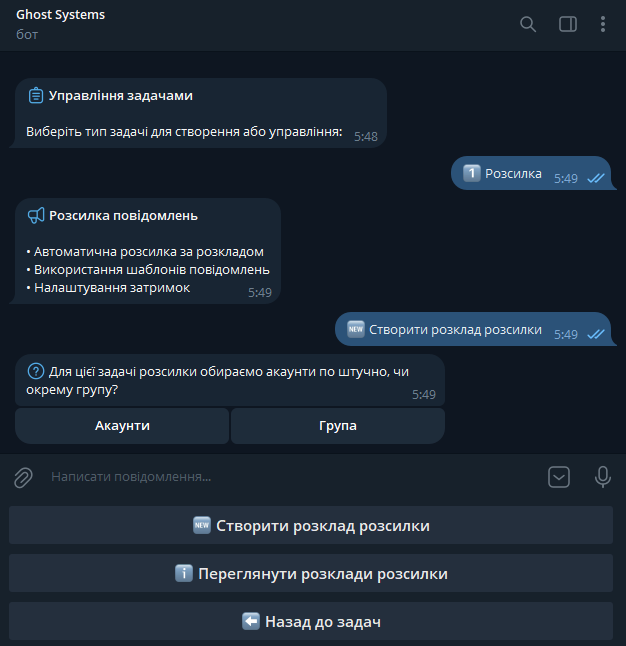This screenshot has height=646, width=626.
Task: Click the Розсилка повідомлень message bubble
Action: coord(148,250)
